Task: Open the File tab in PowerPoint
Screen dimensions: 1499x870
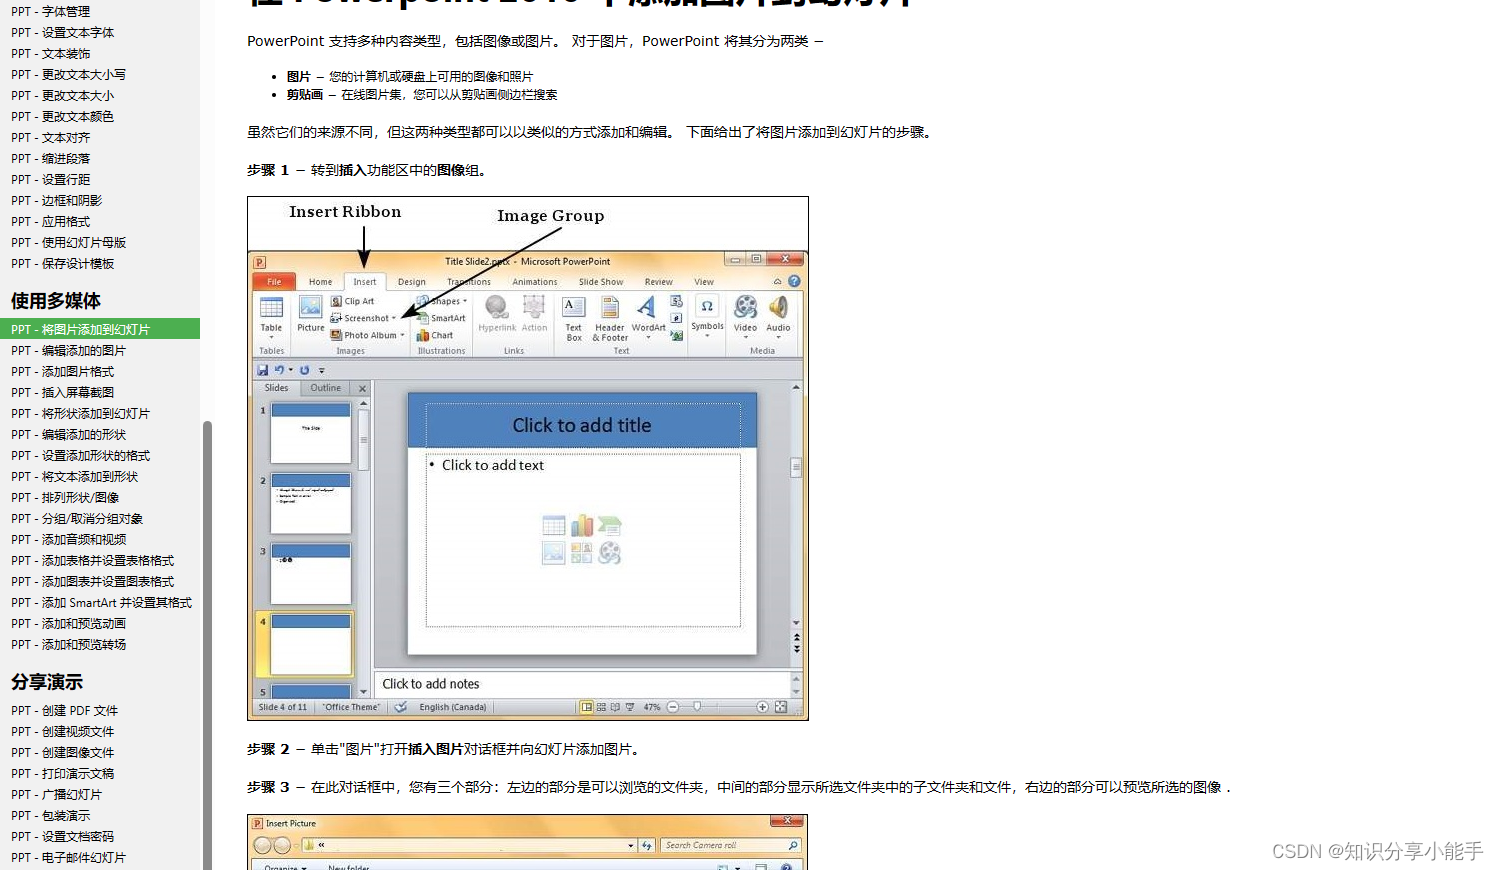Action: click(274, 282)
